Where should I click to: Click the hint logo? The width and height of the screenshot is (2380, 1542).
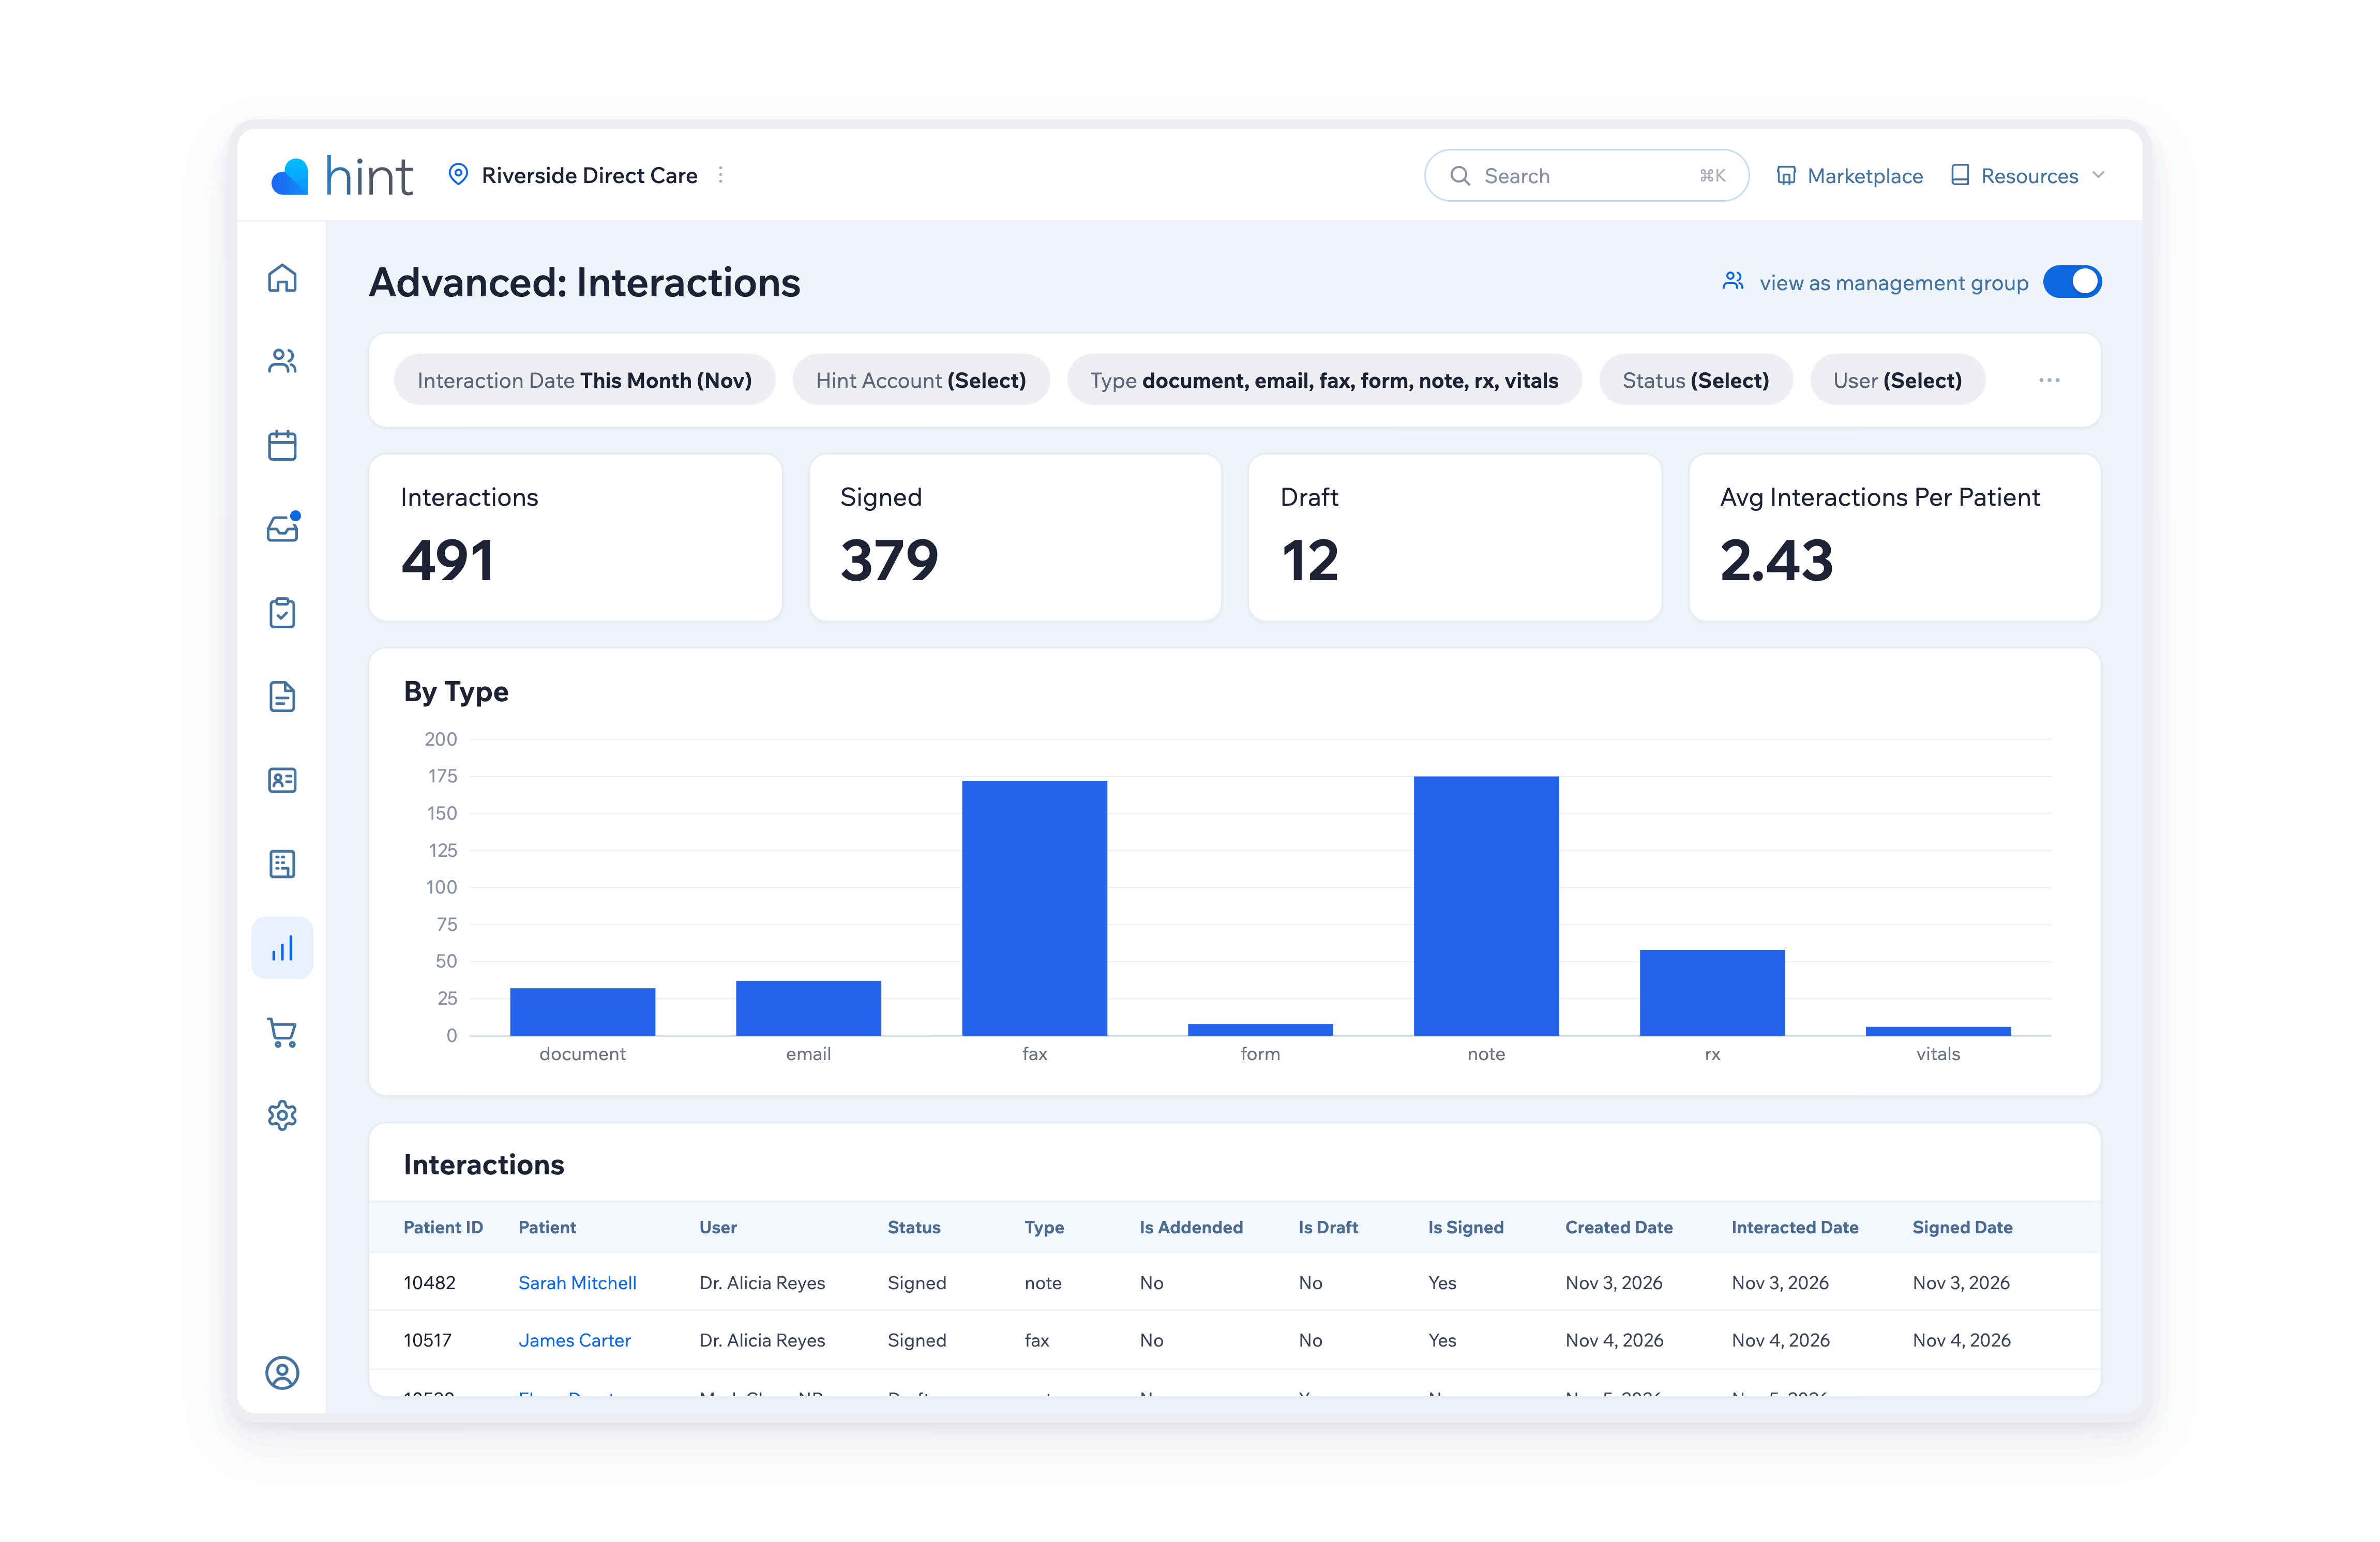pyautogui.click(x=341, y=176)
